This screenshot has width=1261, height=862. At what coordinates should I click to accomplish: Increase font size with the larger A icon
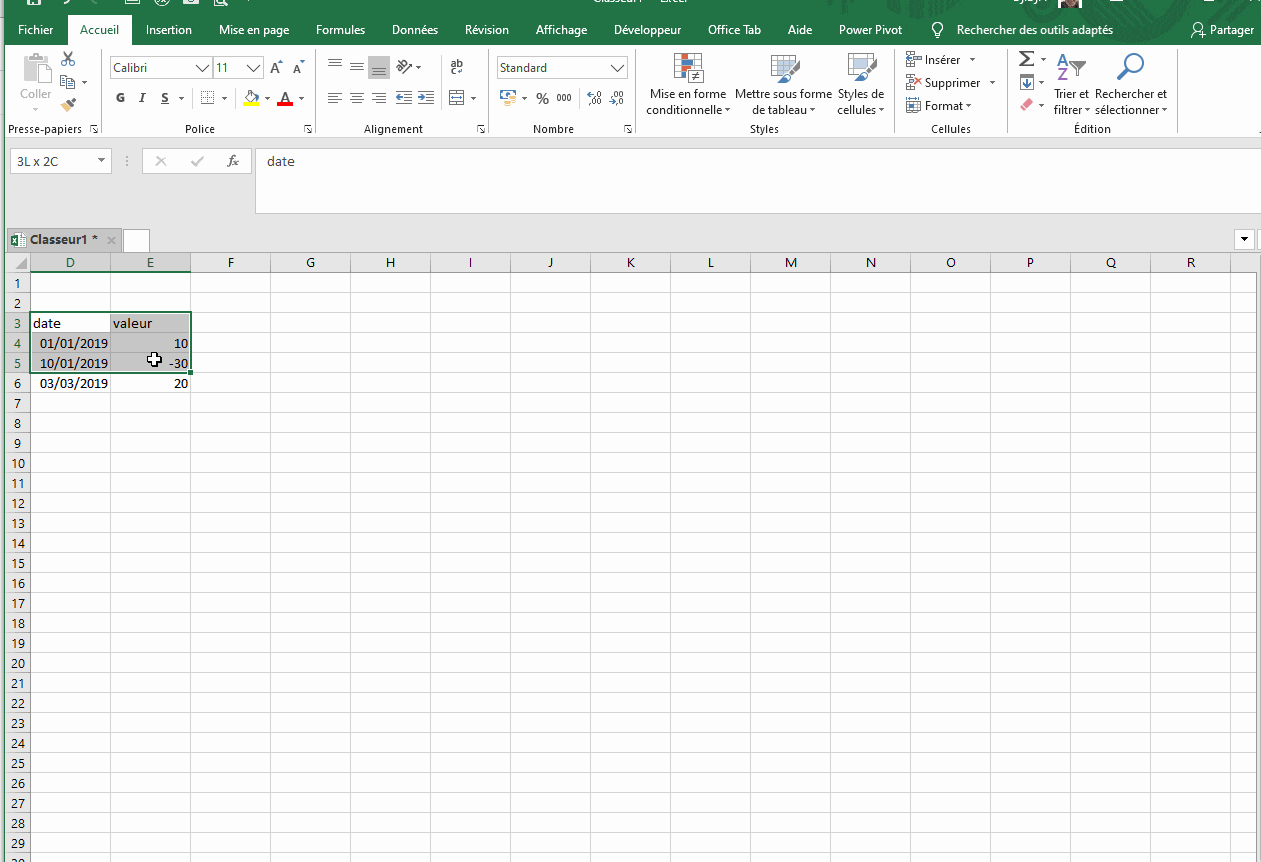[x=277, y=68]
